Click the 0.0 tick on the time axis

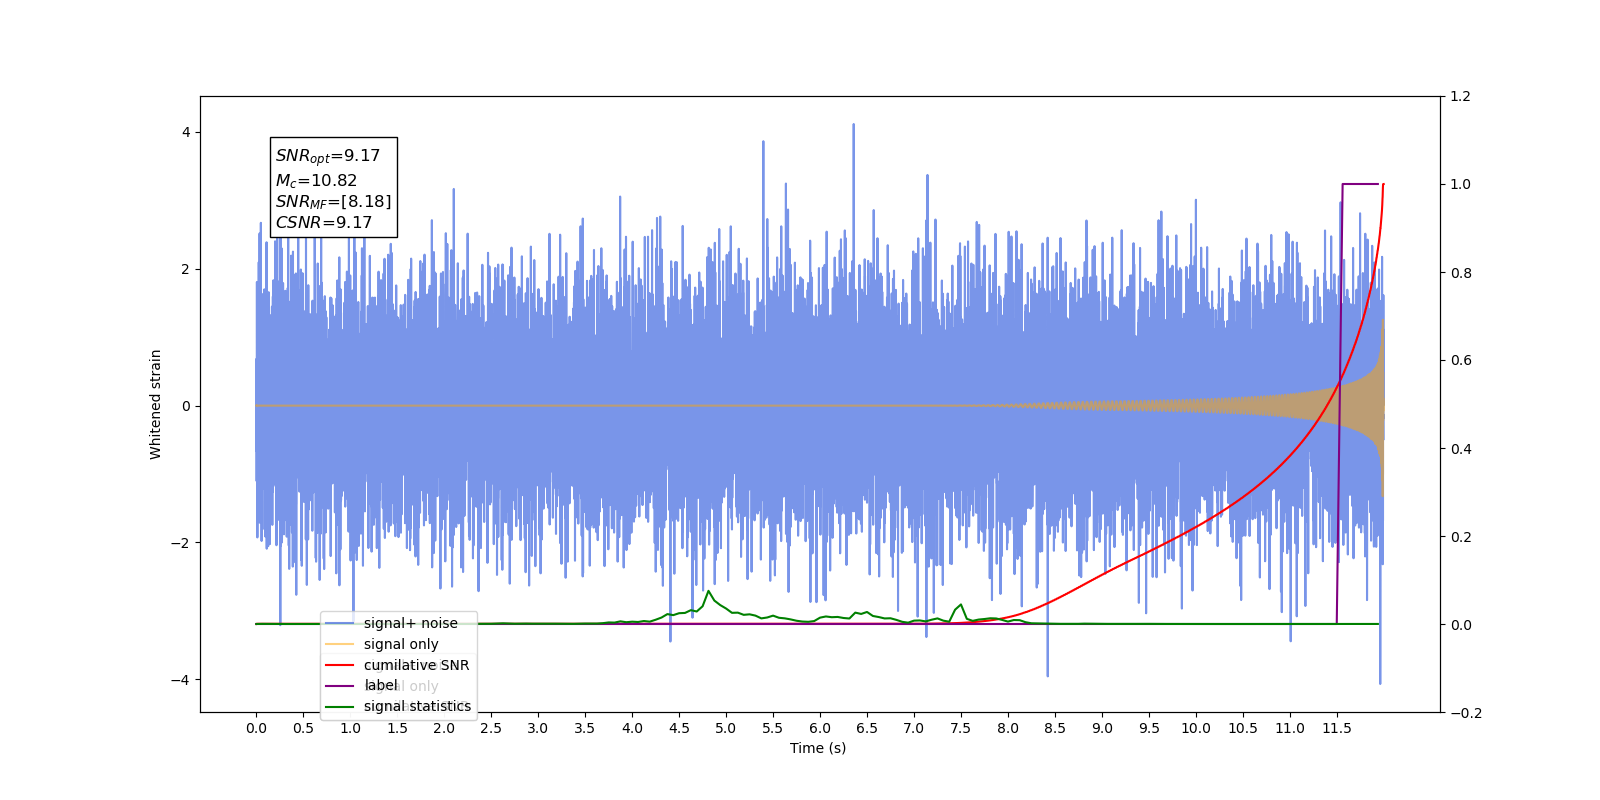(256, 728)
